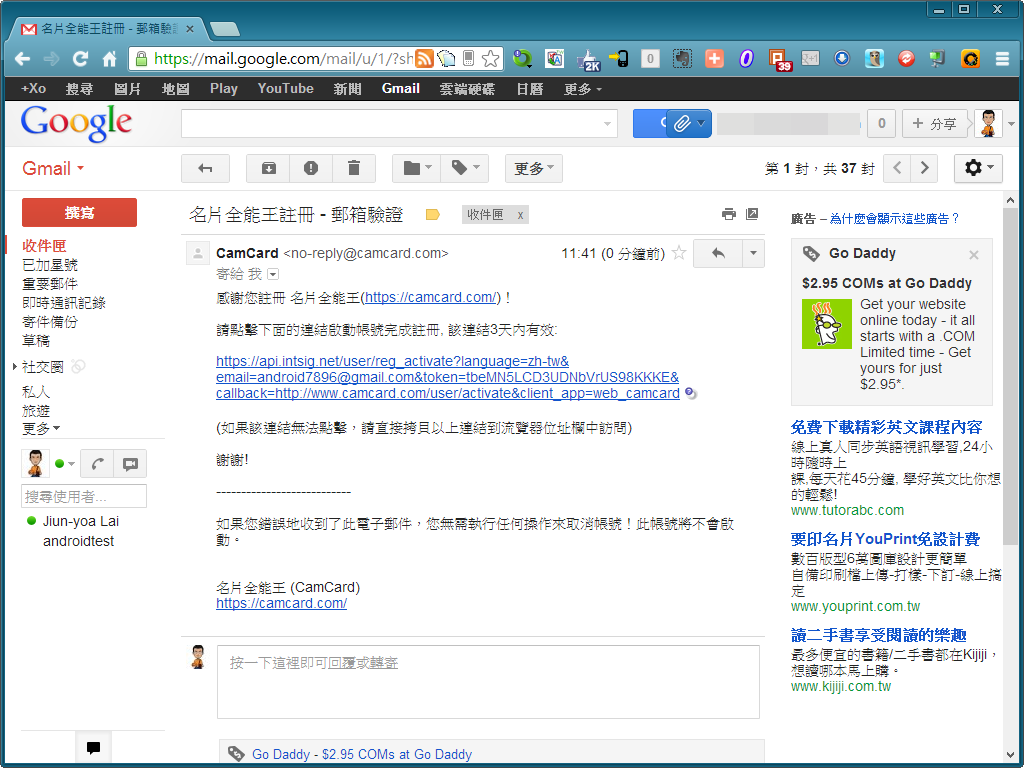Click the 搜尋使用者 chat search field

(x=84, y=496)
